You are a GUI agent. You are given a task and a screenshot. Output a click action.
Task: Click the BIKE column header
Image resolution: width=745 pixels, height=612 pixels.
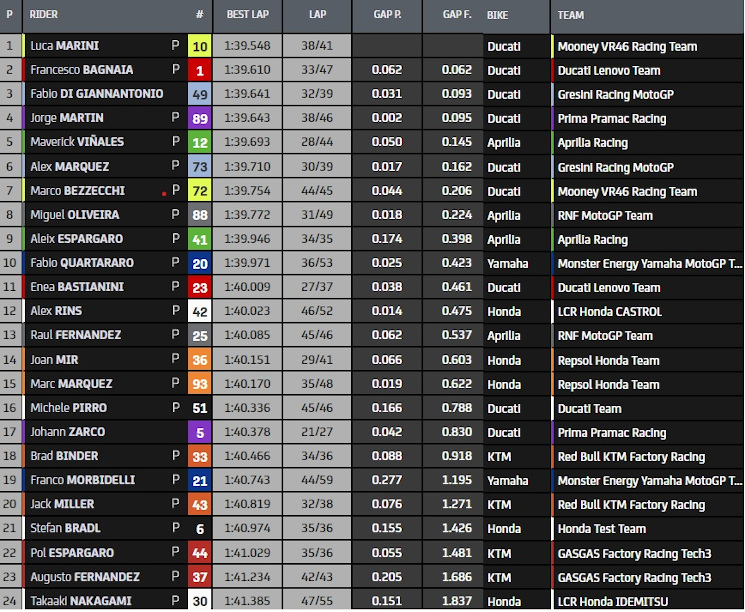click(x=497, y=16)
